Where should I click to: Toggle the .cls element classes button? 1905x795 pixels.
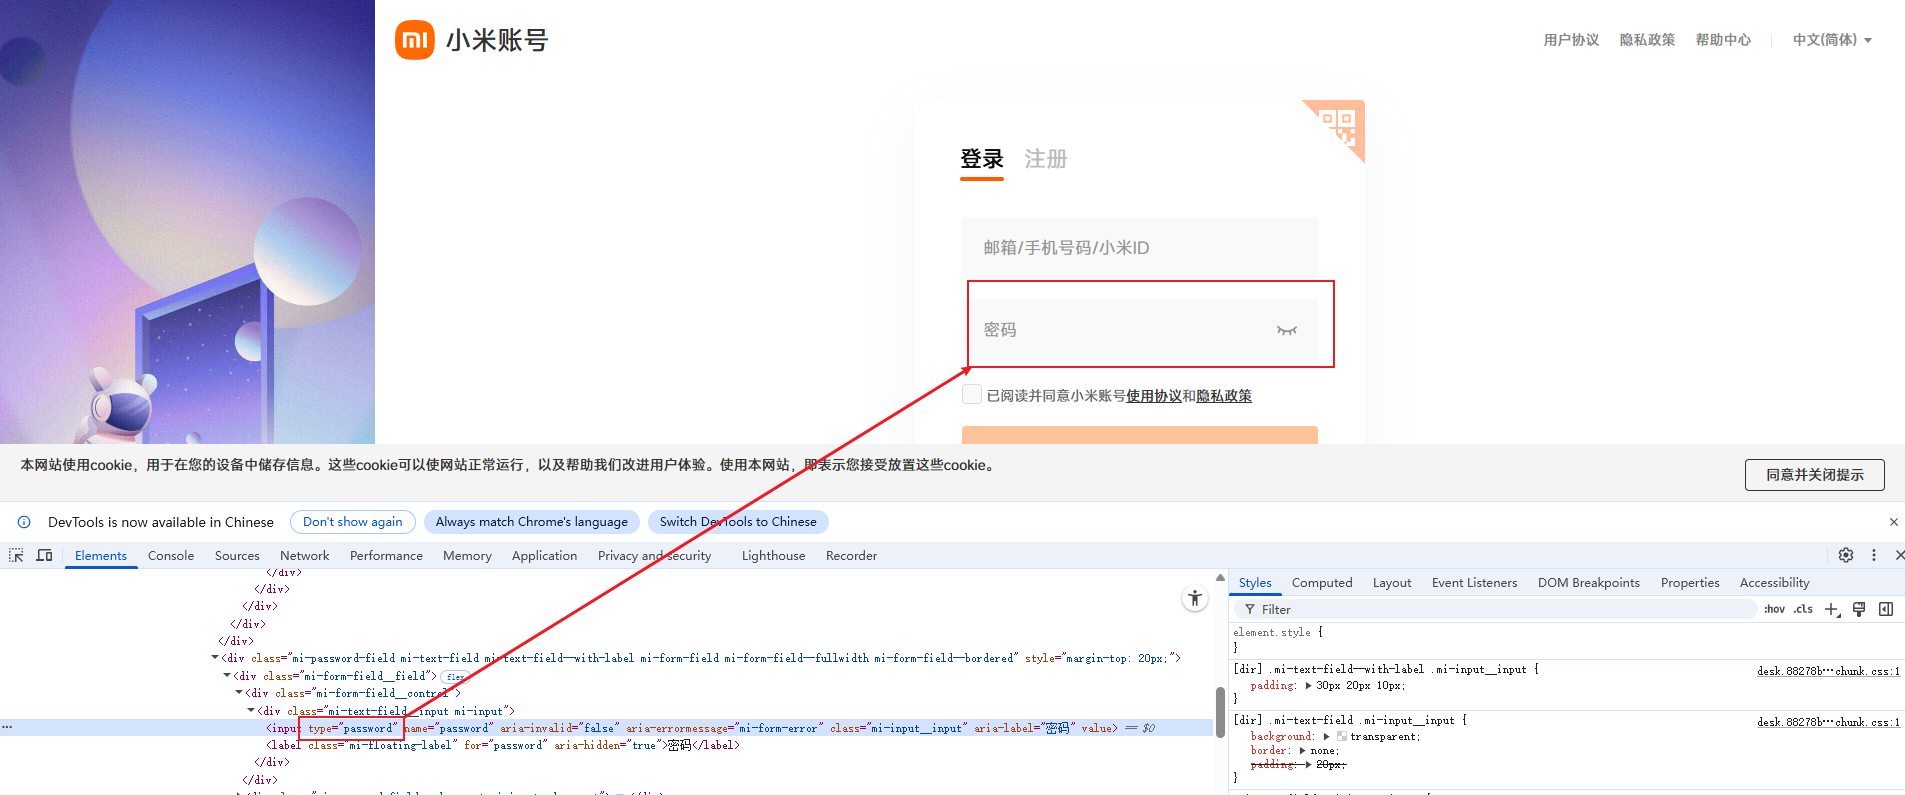click(x=1803, y=609)
